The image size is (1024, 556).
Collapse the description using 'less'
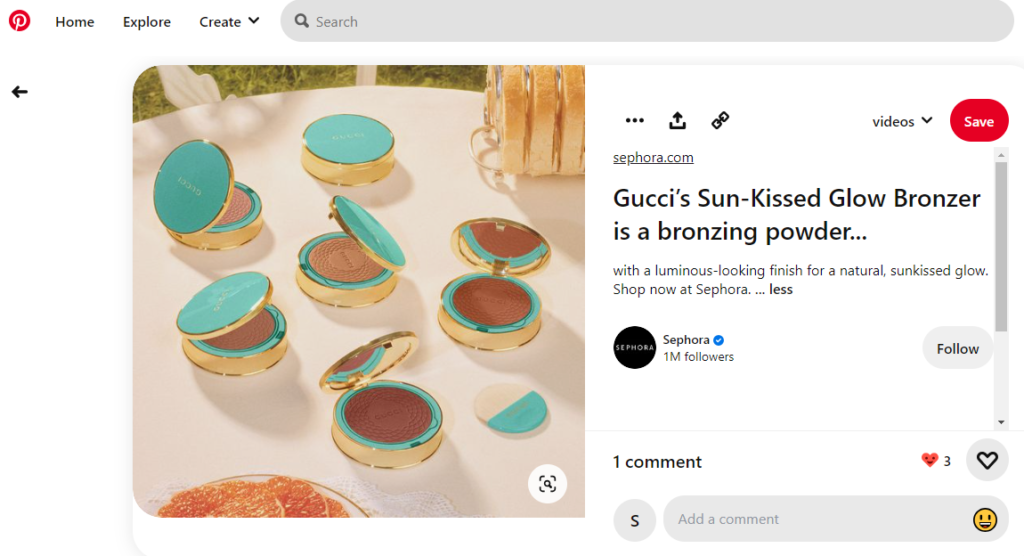tap(781, 290)
